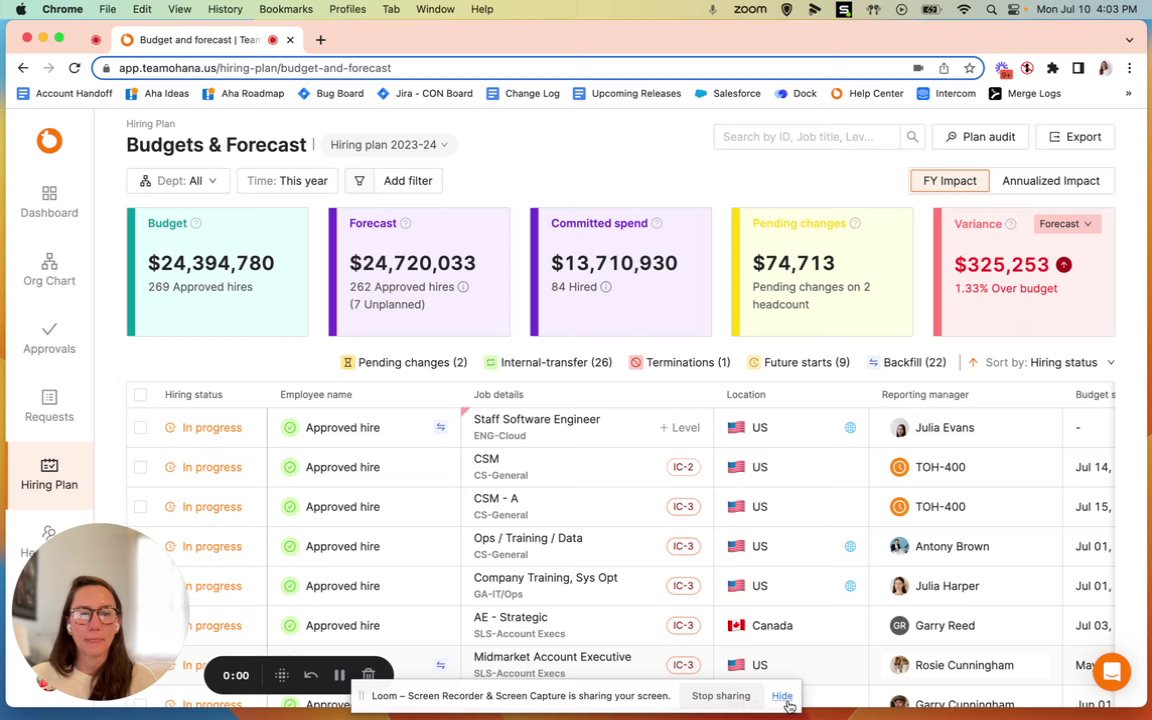Click the Hide link in Loom bar
This screenshot has width=1152, height=720.
(x=782, y=696)
